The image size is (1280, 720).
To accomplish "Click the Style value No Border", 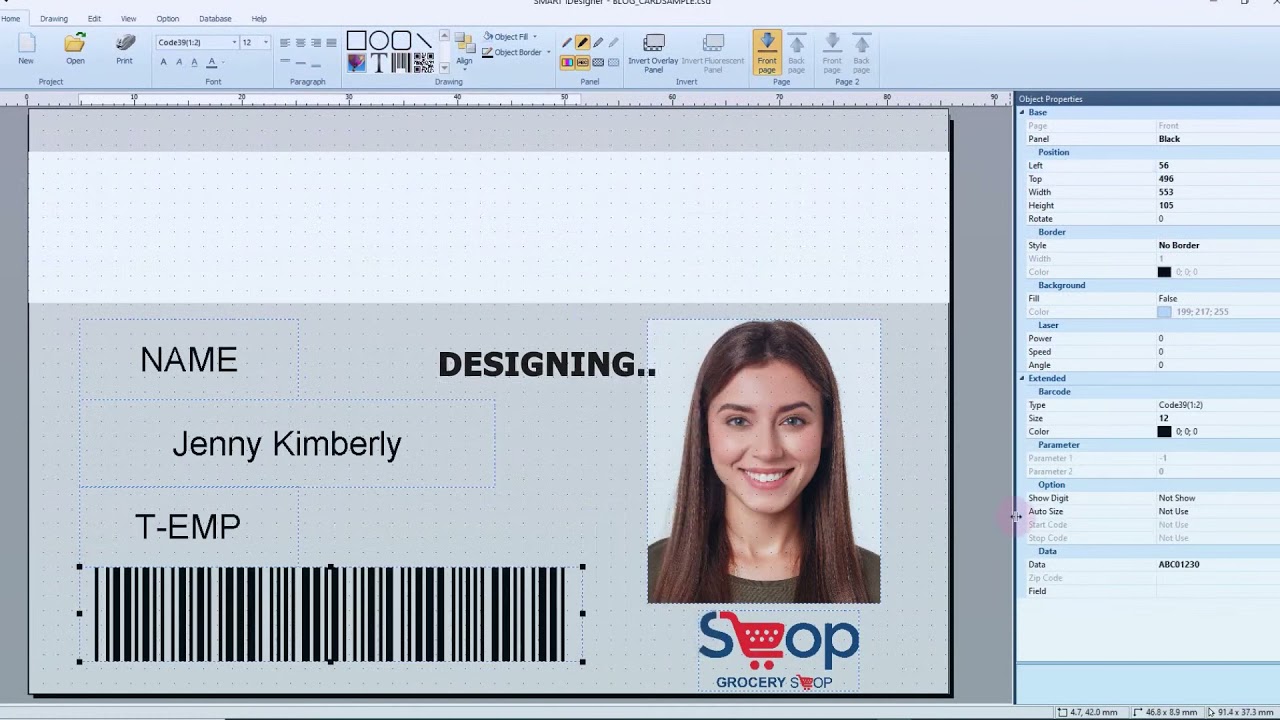I will 1218,245.
